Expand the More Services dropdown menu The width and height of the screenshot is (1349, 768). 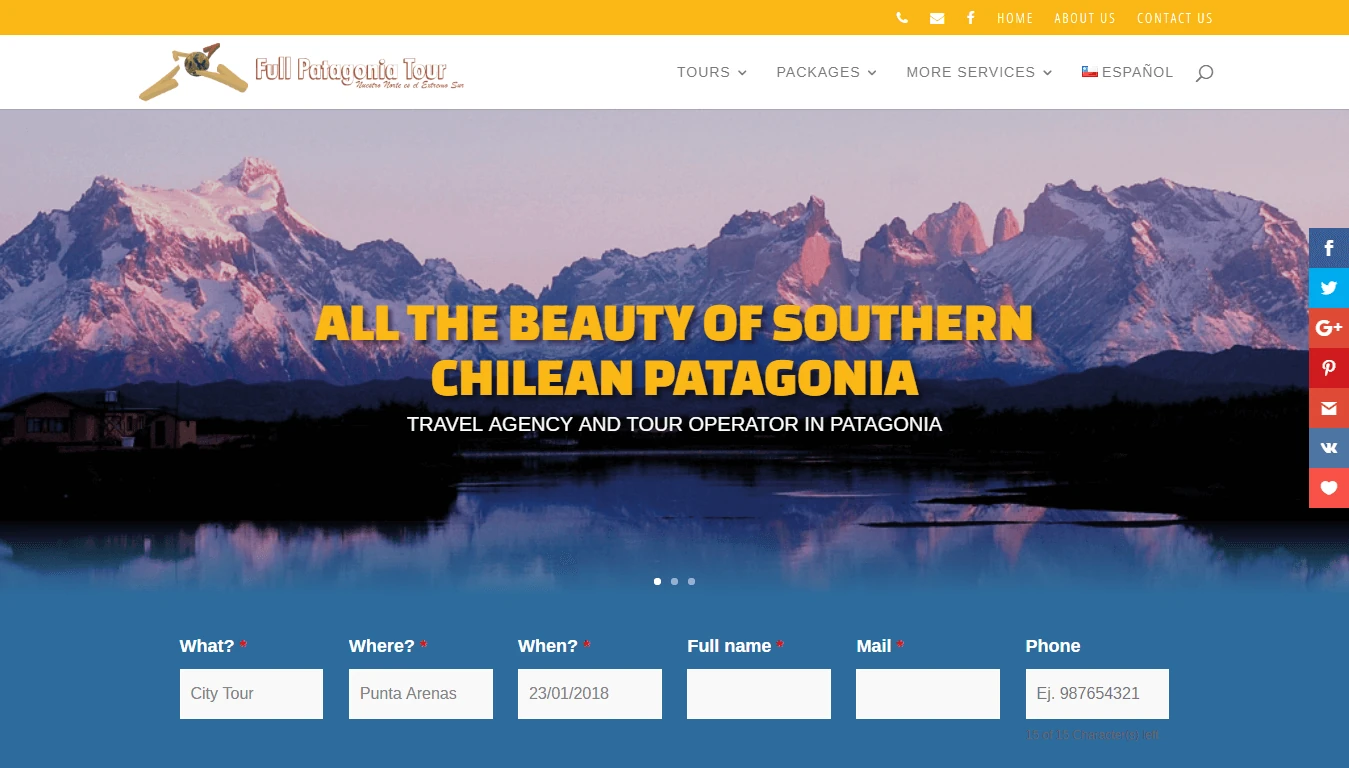coord(979,72)
